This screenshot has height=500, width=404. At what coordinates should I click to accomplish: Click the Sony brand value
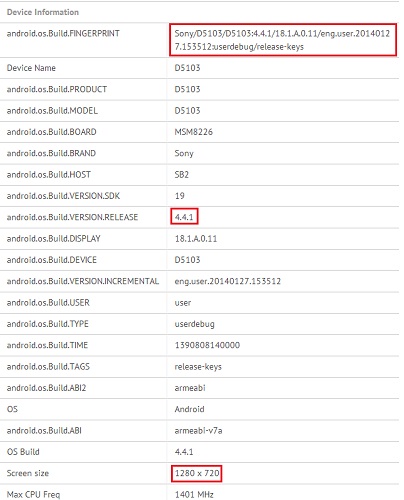184,154
